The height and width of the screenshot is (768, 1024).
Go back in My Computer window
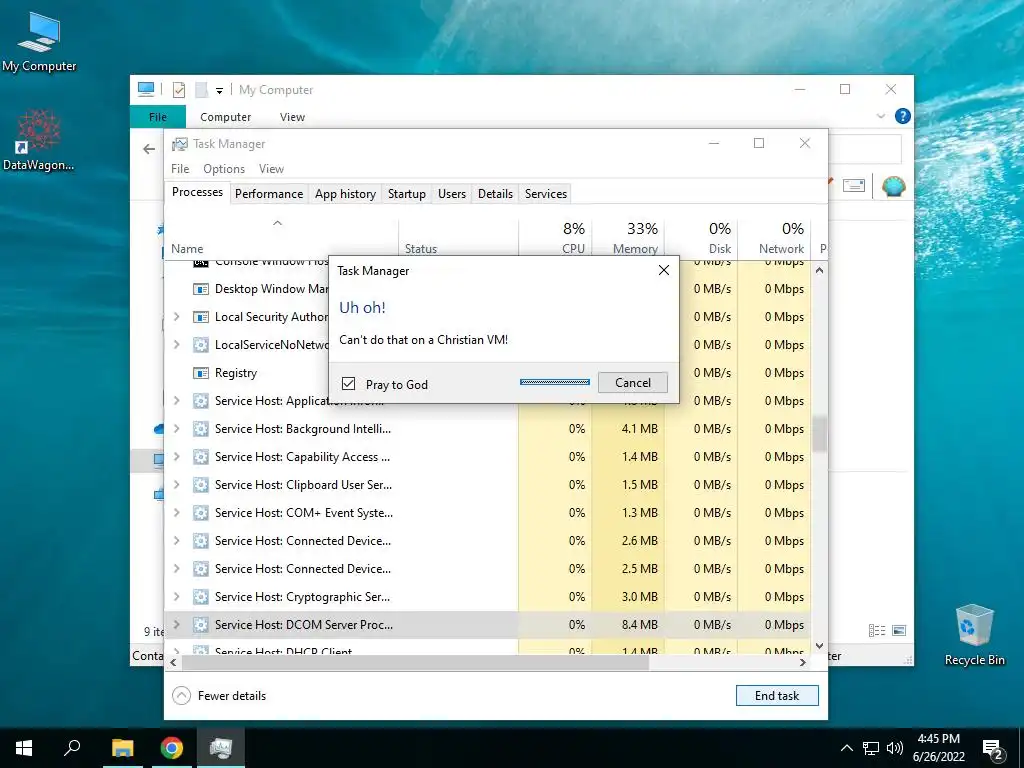[149, 149]
